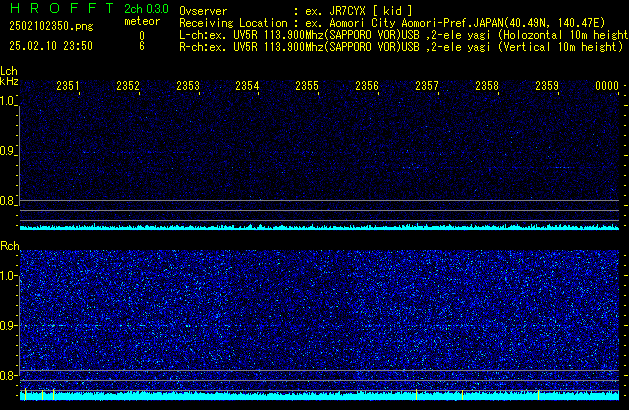The height and width of the screenshot is (410, 629).
Task: Select the '2ch 0.3.0' version label
Action: click(x=146, y=9)
